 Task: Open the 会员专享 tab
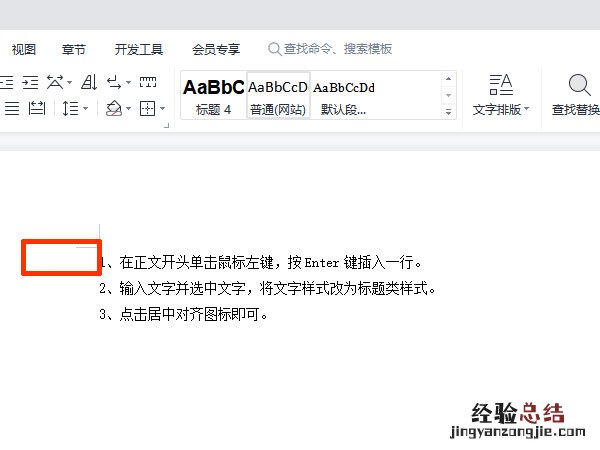[215, 49]
